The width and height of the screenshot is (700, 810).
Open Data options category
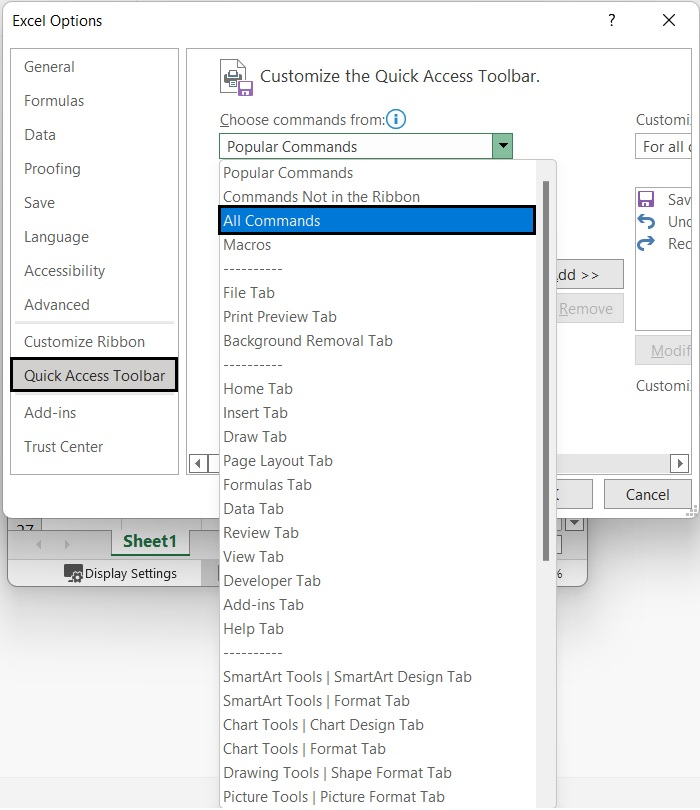pos(95,135)
